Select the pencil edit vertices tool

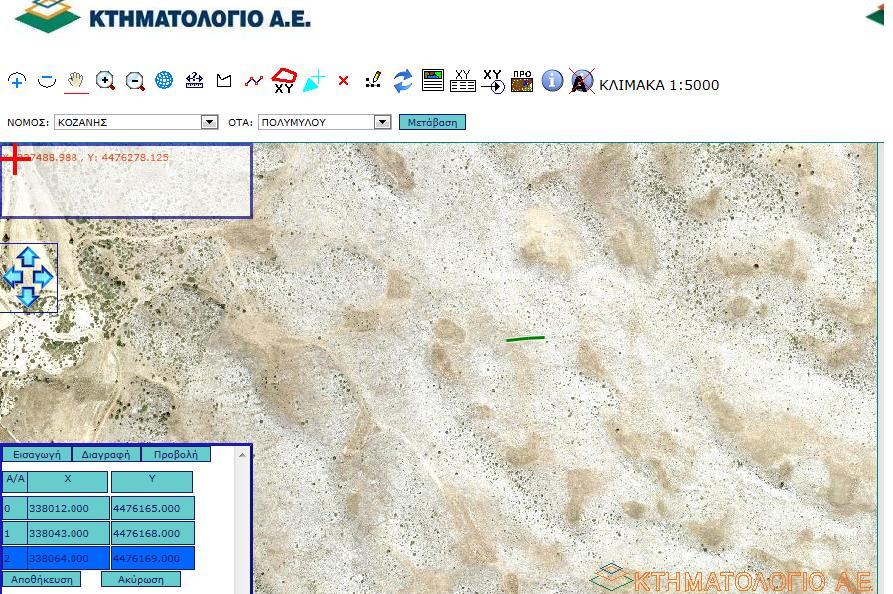tap(373, 80)
